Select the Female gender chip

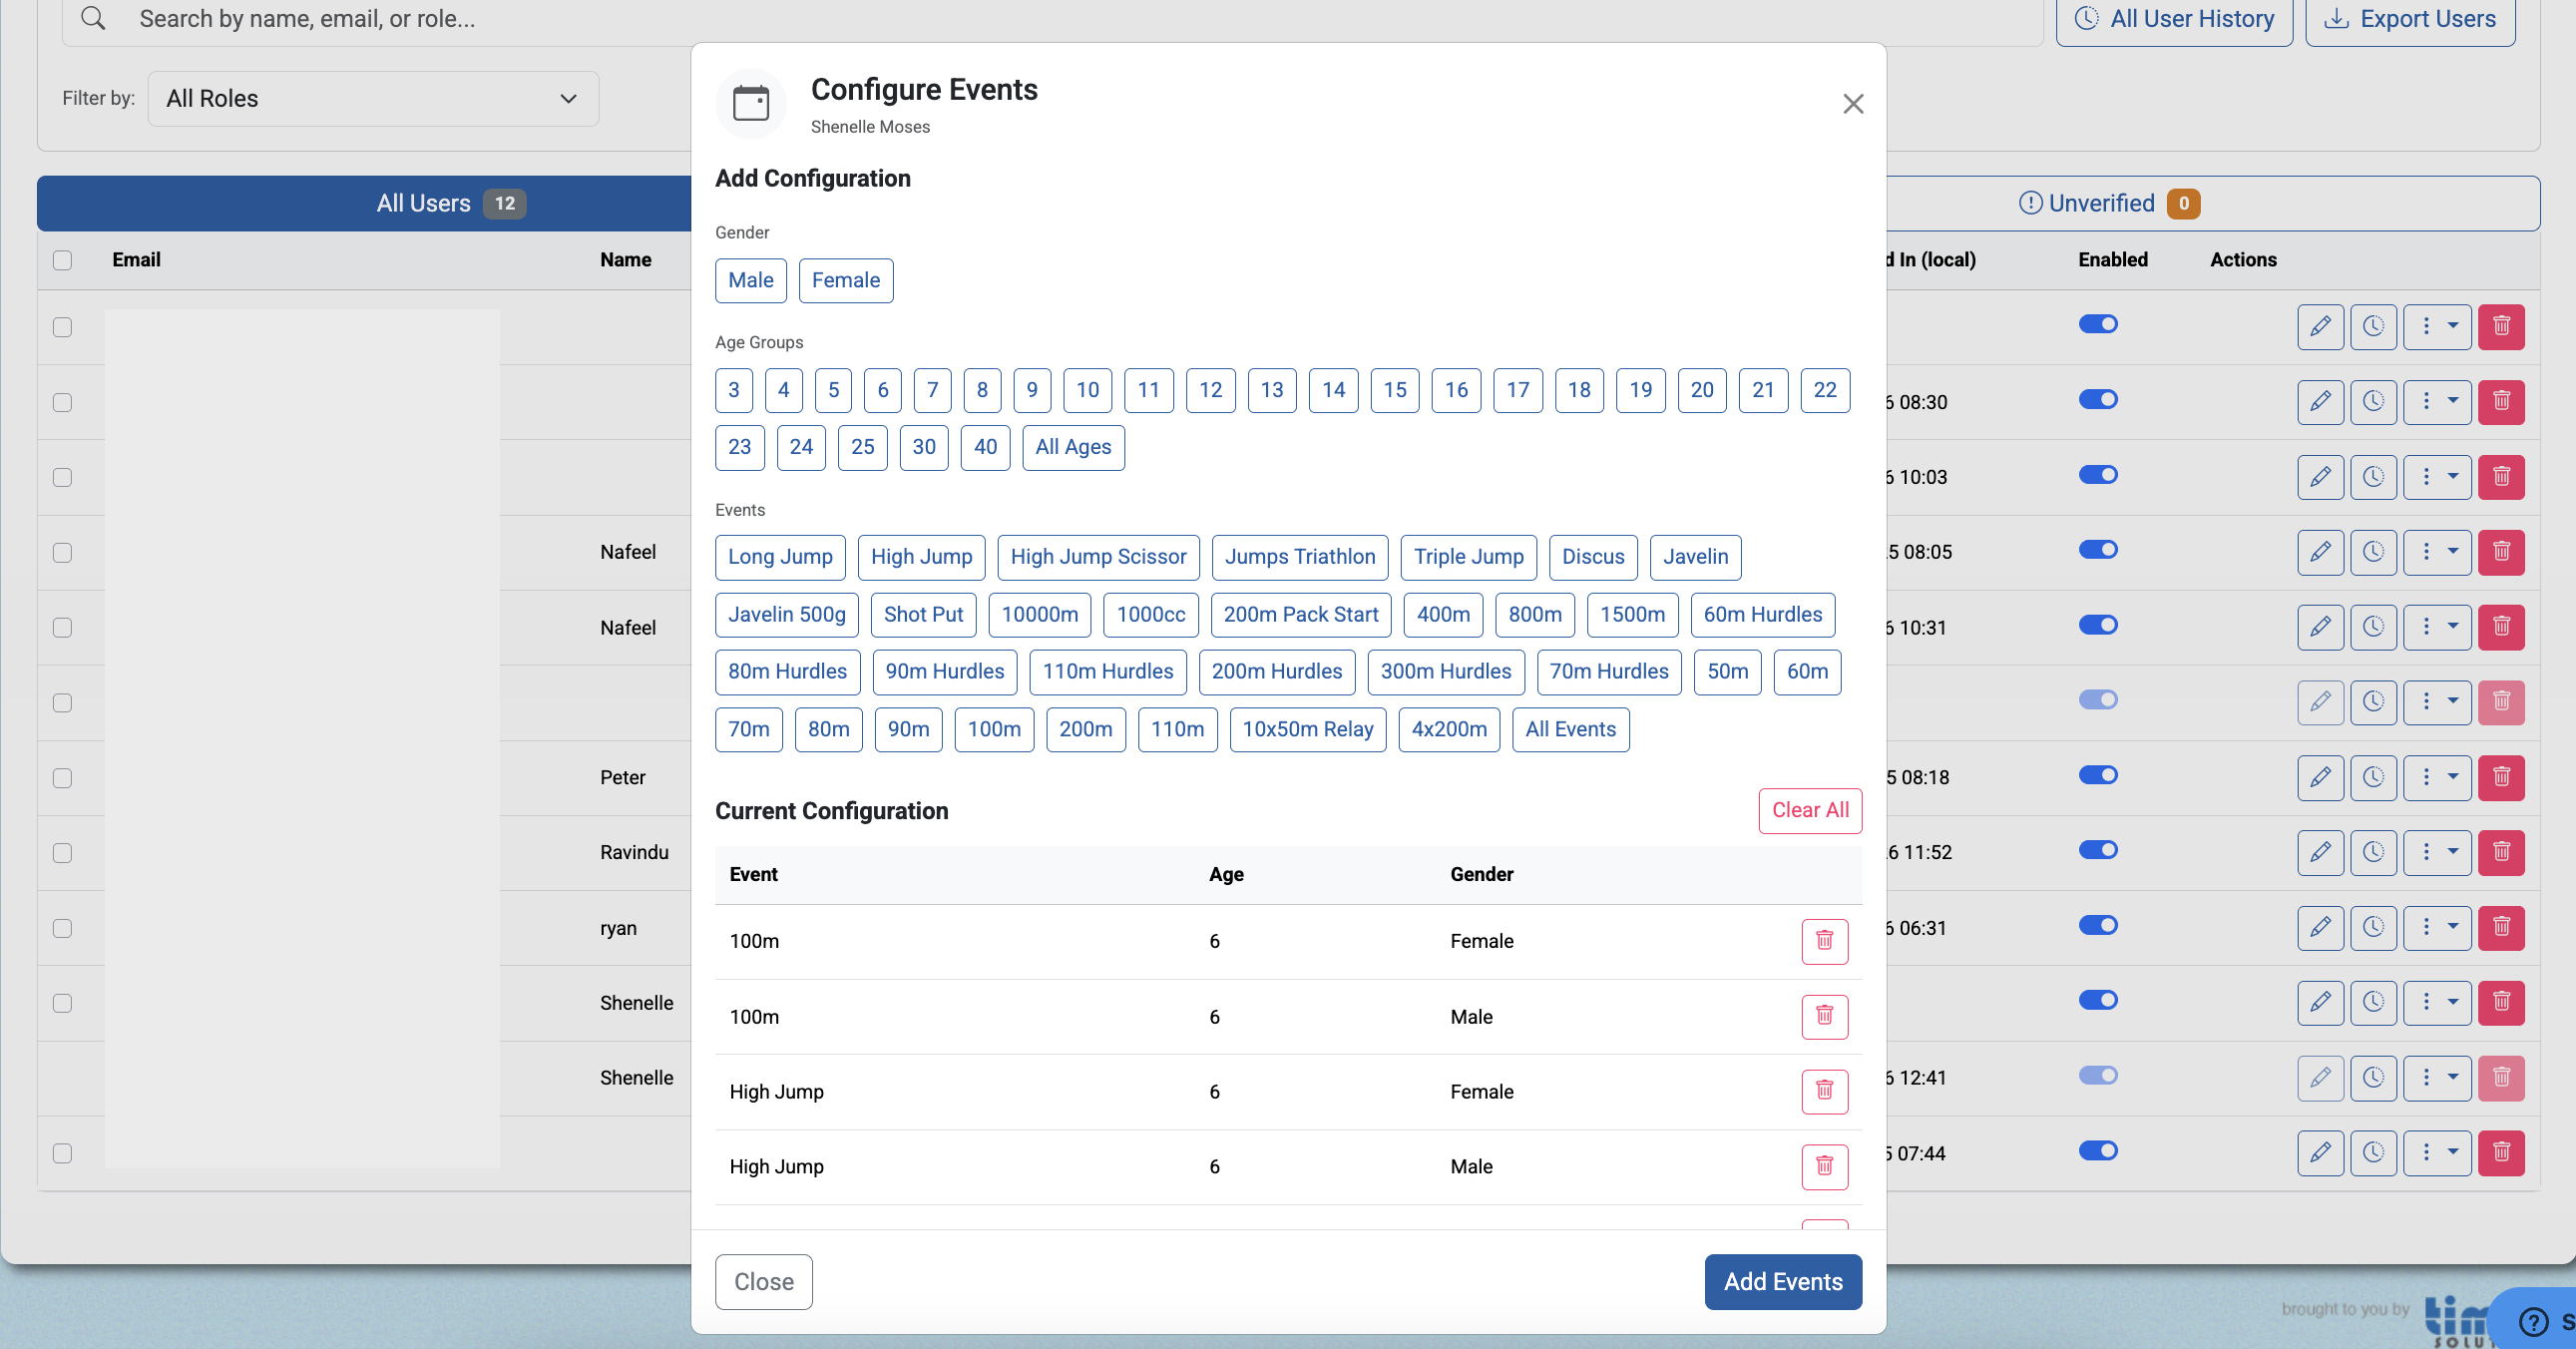(845, 280)
